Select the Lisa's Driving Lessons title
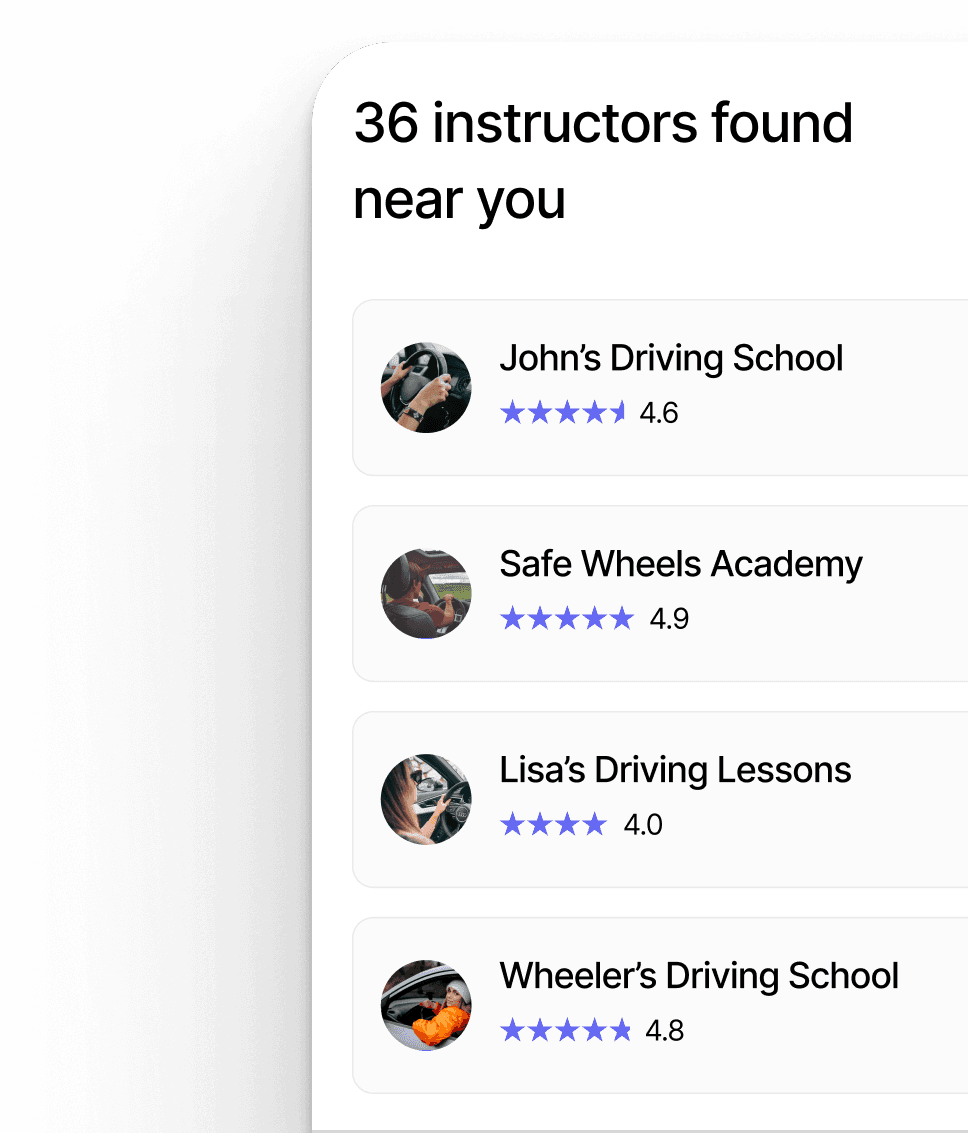Image resolution: width=968 pixels, height=1133 pixels. 675,770
